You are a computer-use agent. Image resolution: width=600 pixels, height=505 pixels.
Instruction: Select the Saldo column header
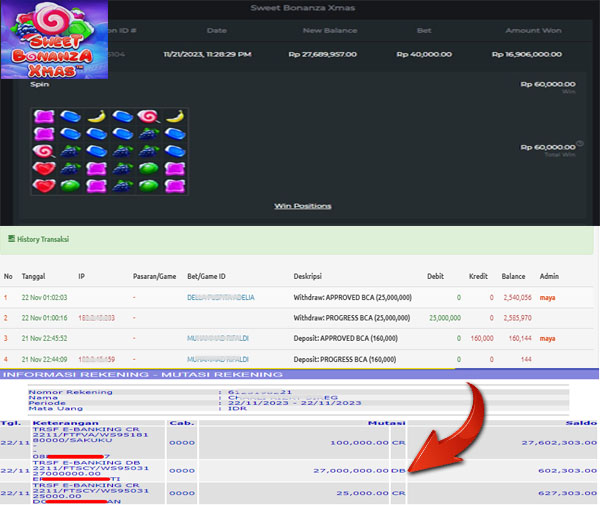tap(581, 423)
